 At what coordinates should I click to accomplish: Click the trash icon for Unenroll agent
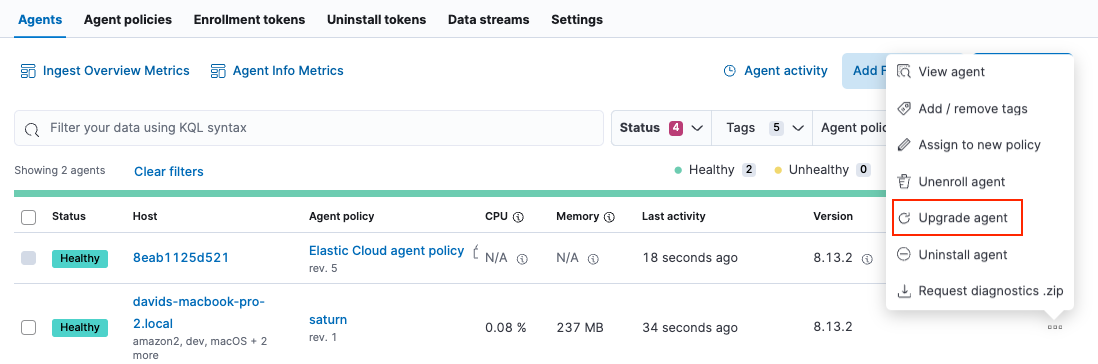904,181
